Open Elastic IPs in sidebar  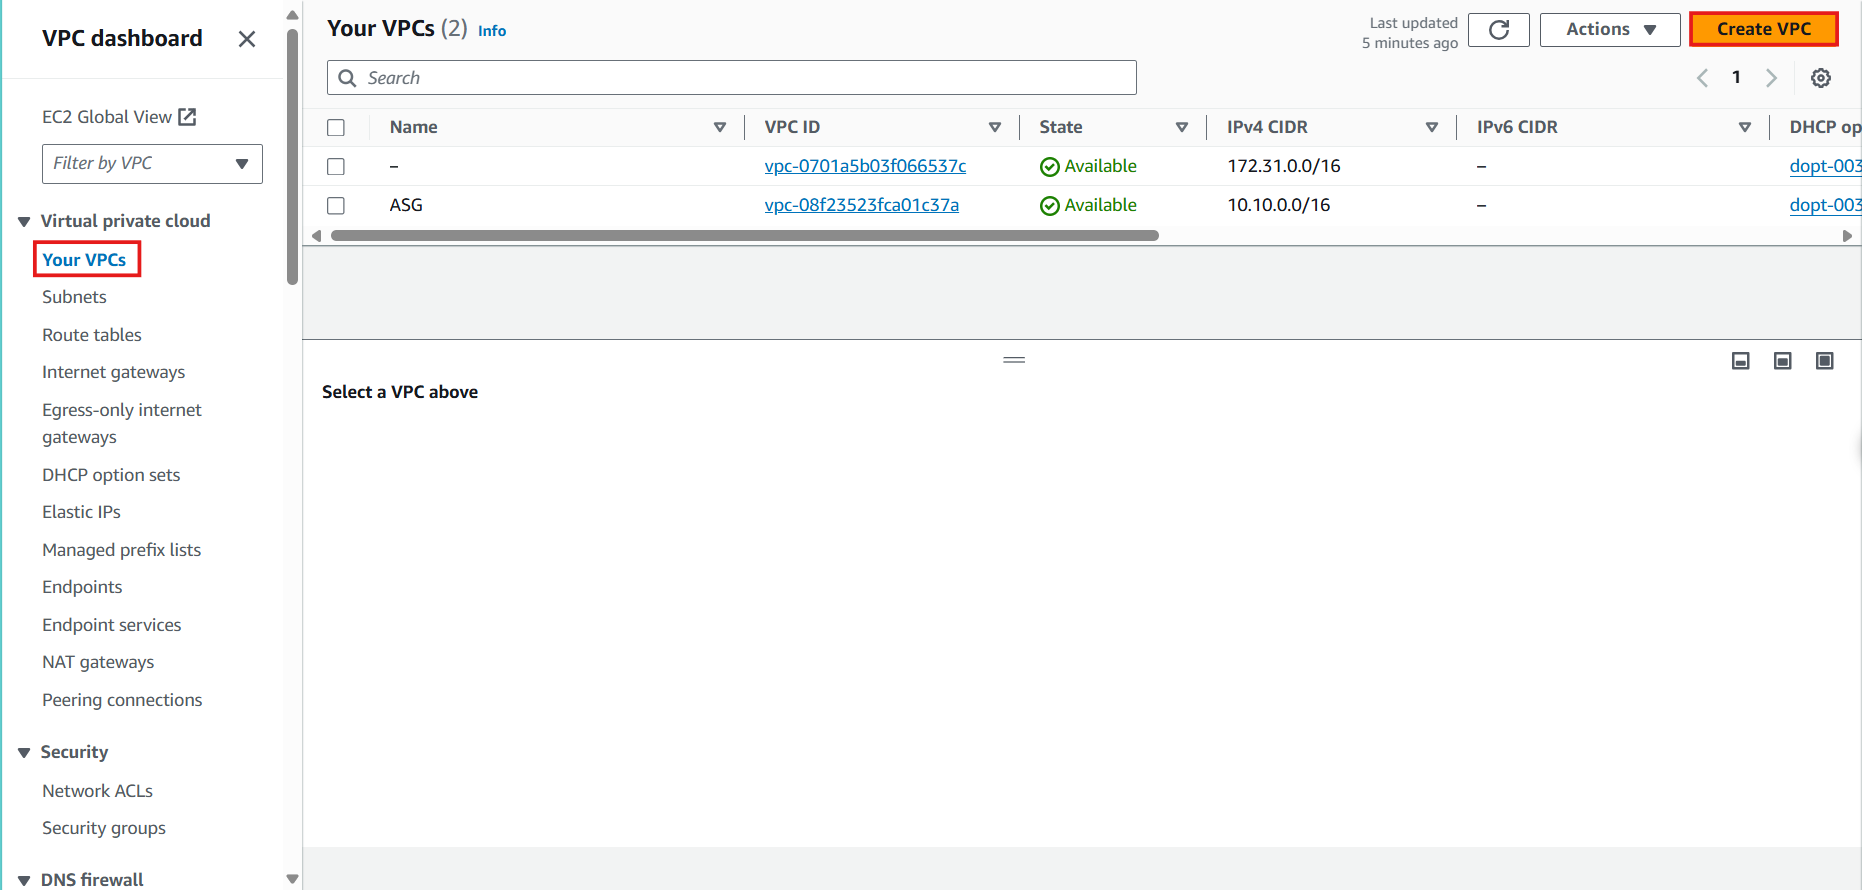coord(81,512)
